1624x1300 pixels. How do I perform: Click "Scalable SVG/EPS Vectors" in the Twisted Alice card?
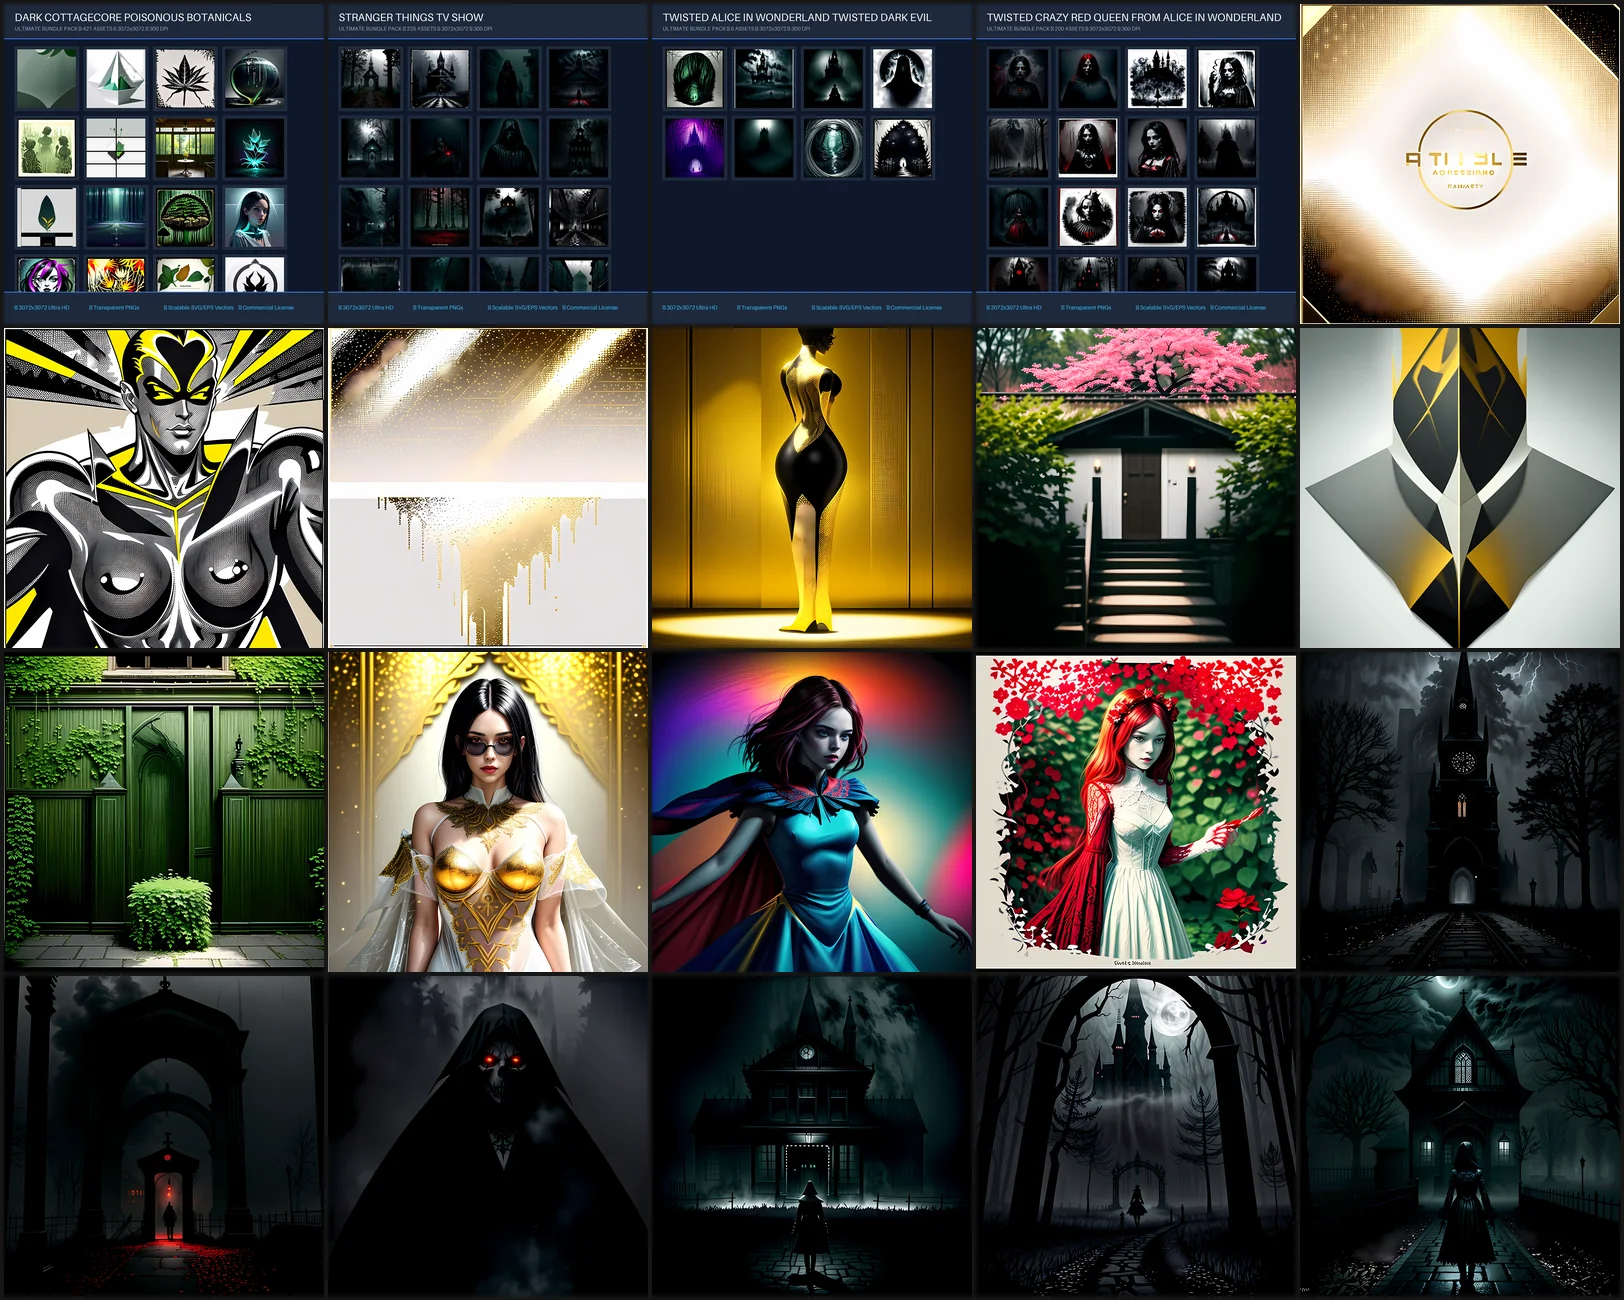coord(847,308)
